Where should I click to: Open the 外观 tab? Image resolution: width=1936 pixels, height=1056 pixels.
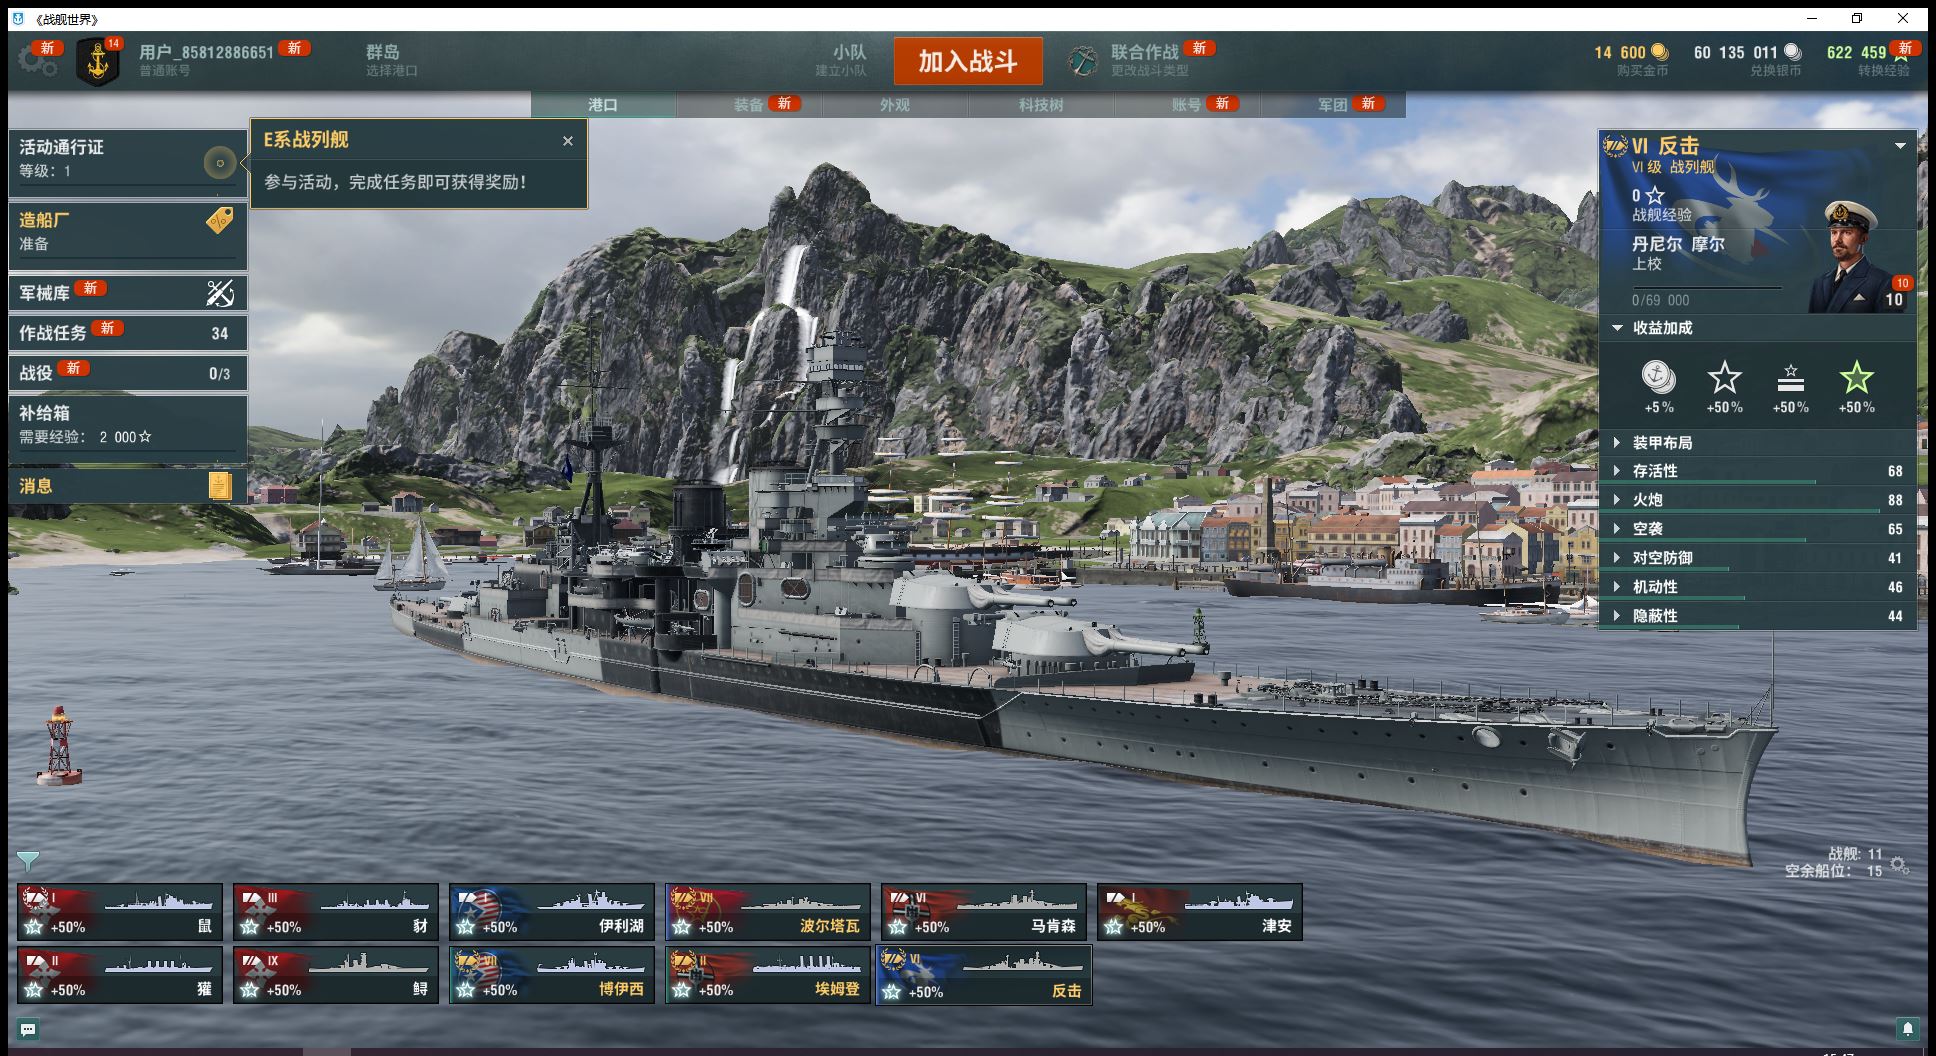point(894,105)
